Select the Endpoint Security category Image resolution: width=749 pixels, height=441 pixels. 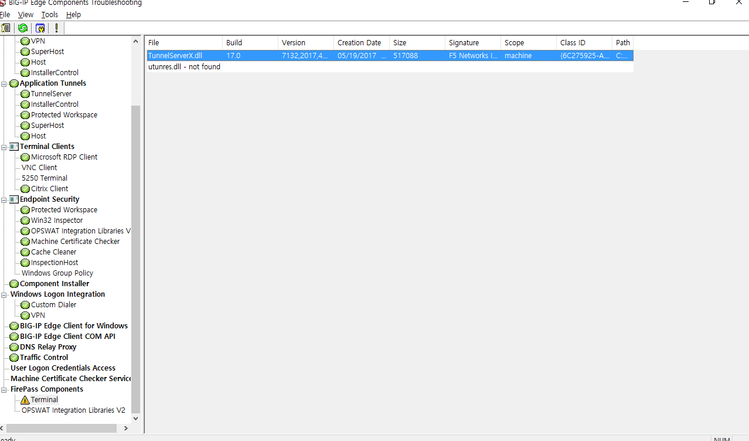(49, 199)
